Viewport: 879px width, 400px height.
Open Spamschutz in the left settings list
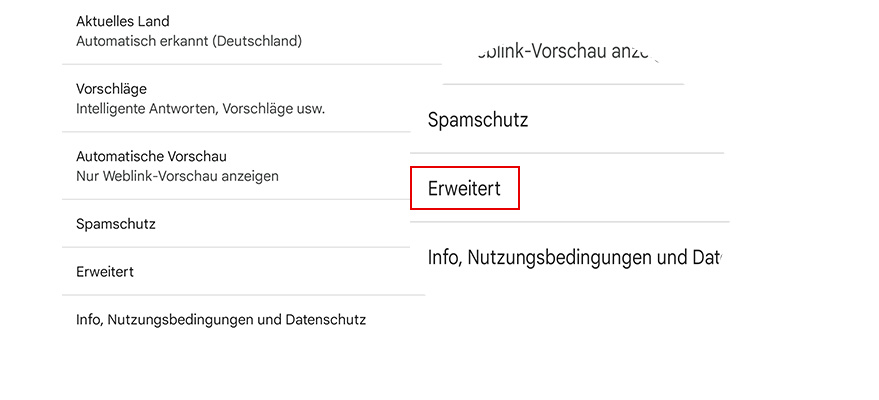116,224
